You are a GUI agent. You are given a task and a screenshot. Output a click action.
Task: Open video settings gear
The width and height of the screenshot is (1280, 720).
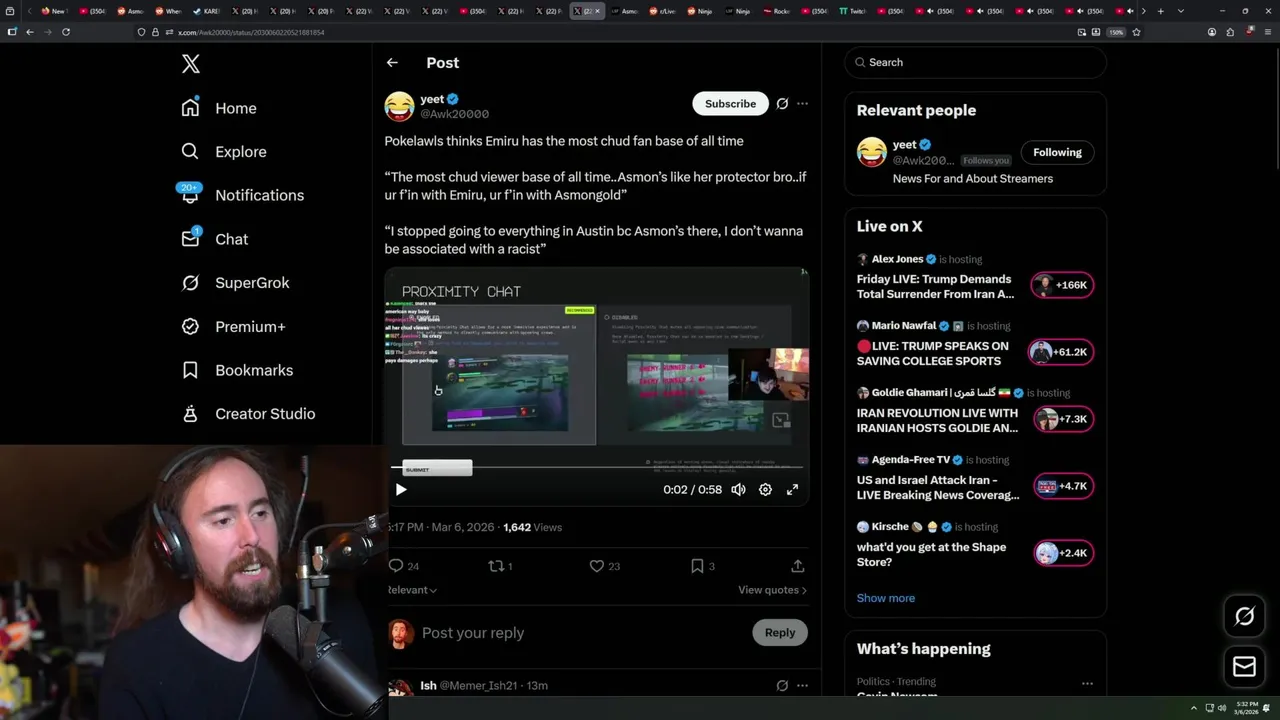(765, 490)
